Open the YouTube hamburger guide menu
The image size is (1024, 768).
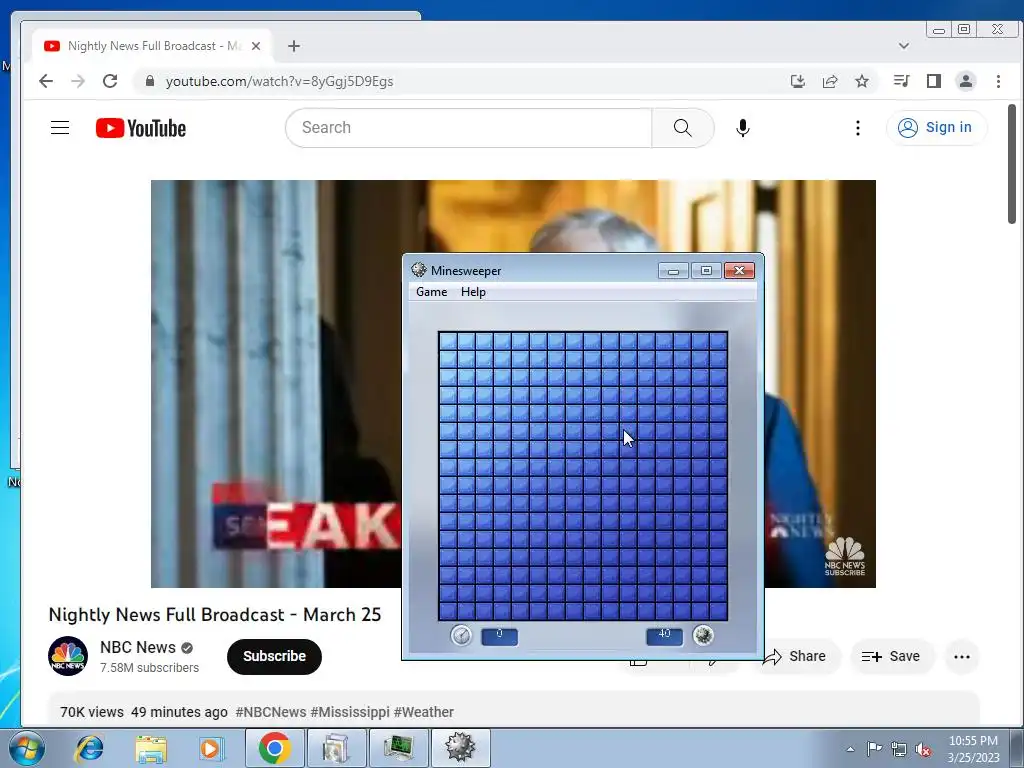click(60, 127)
